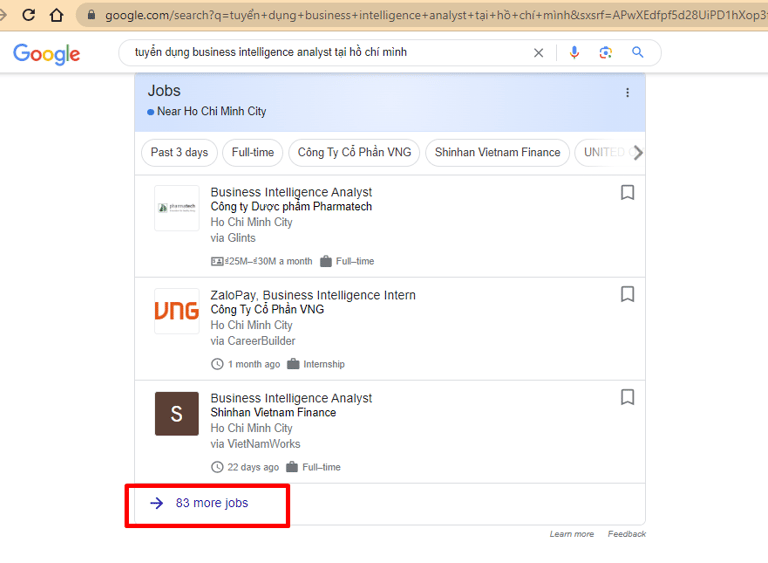
Task: Click '1 month ago' posting time
Action: click(x=254, y=364)
